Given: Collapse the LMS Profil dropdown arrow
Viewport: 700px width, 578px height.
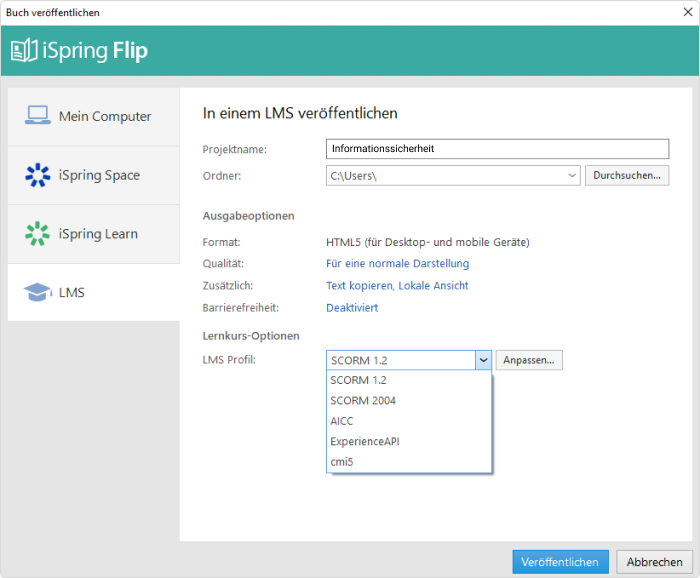Looking at the screenshot, I should point(483,360).
